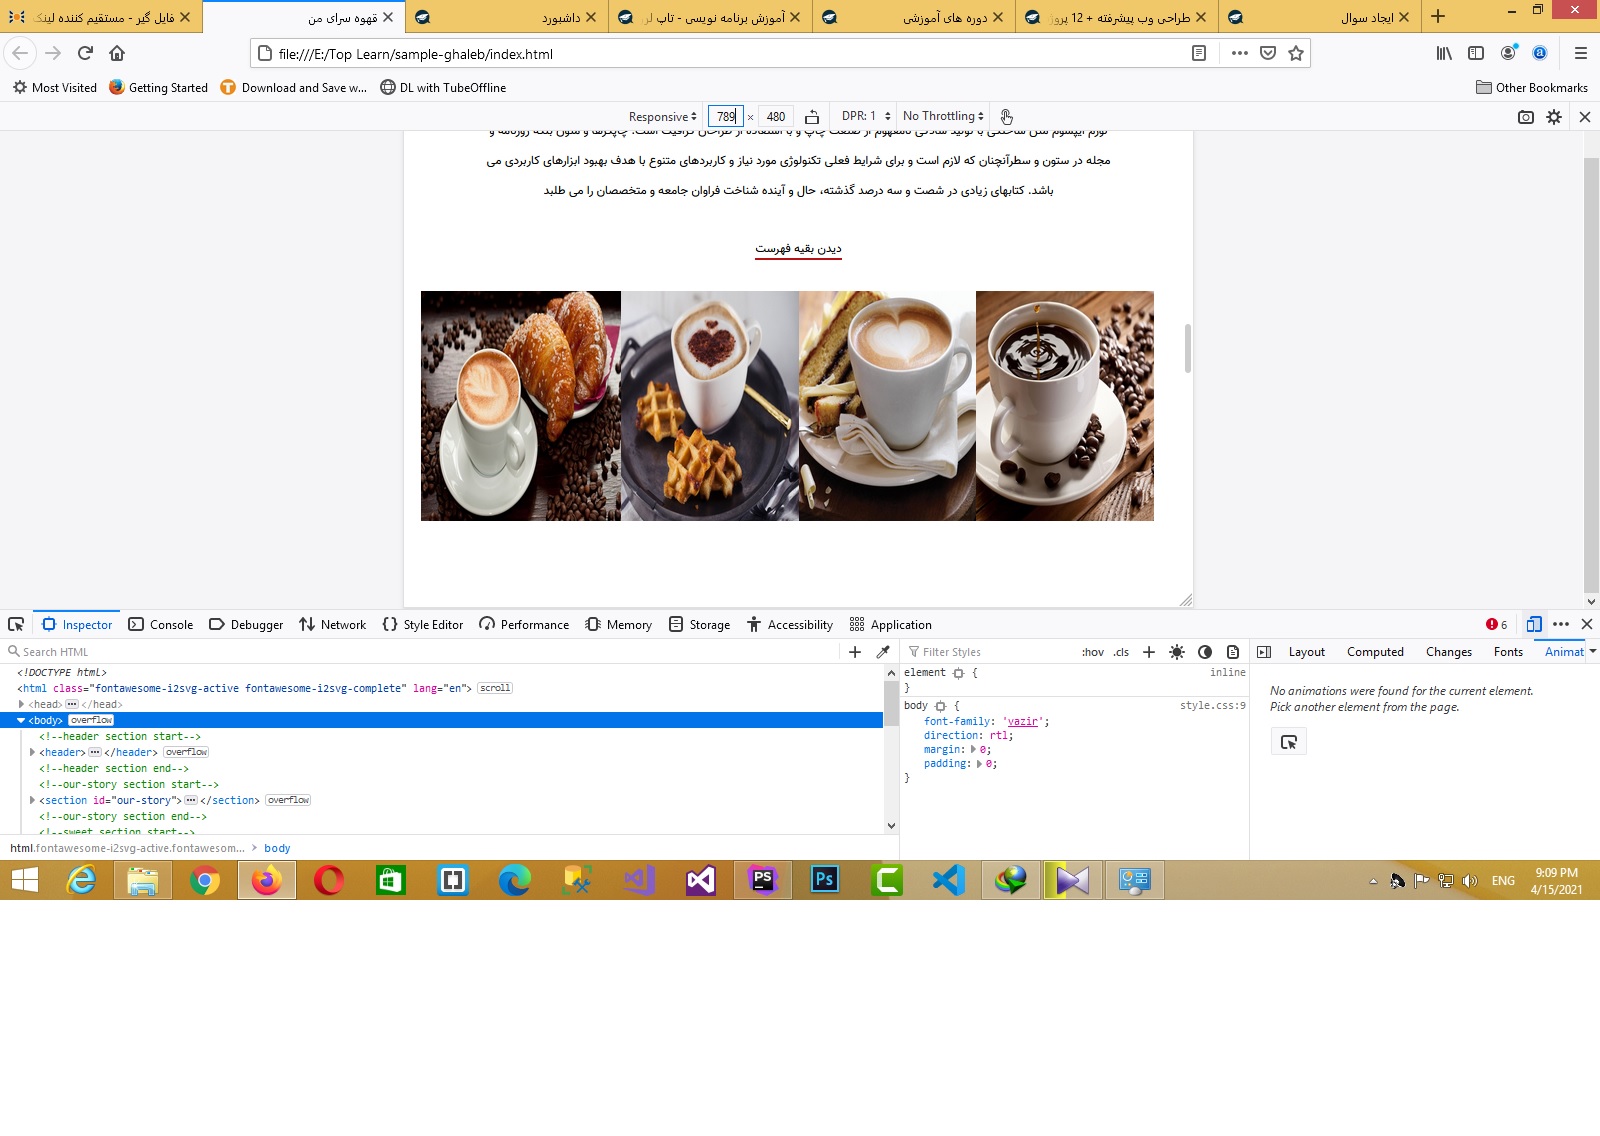Toggle :hov pseudo-class panel
The width and height of the screenshot is (1600, 1136).
[1093, 652]
